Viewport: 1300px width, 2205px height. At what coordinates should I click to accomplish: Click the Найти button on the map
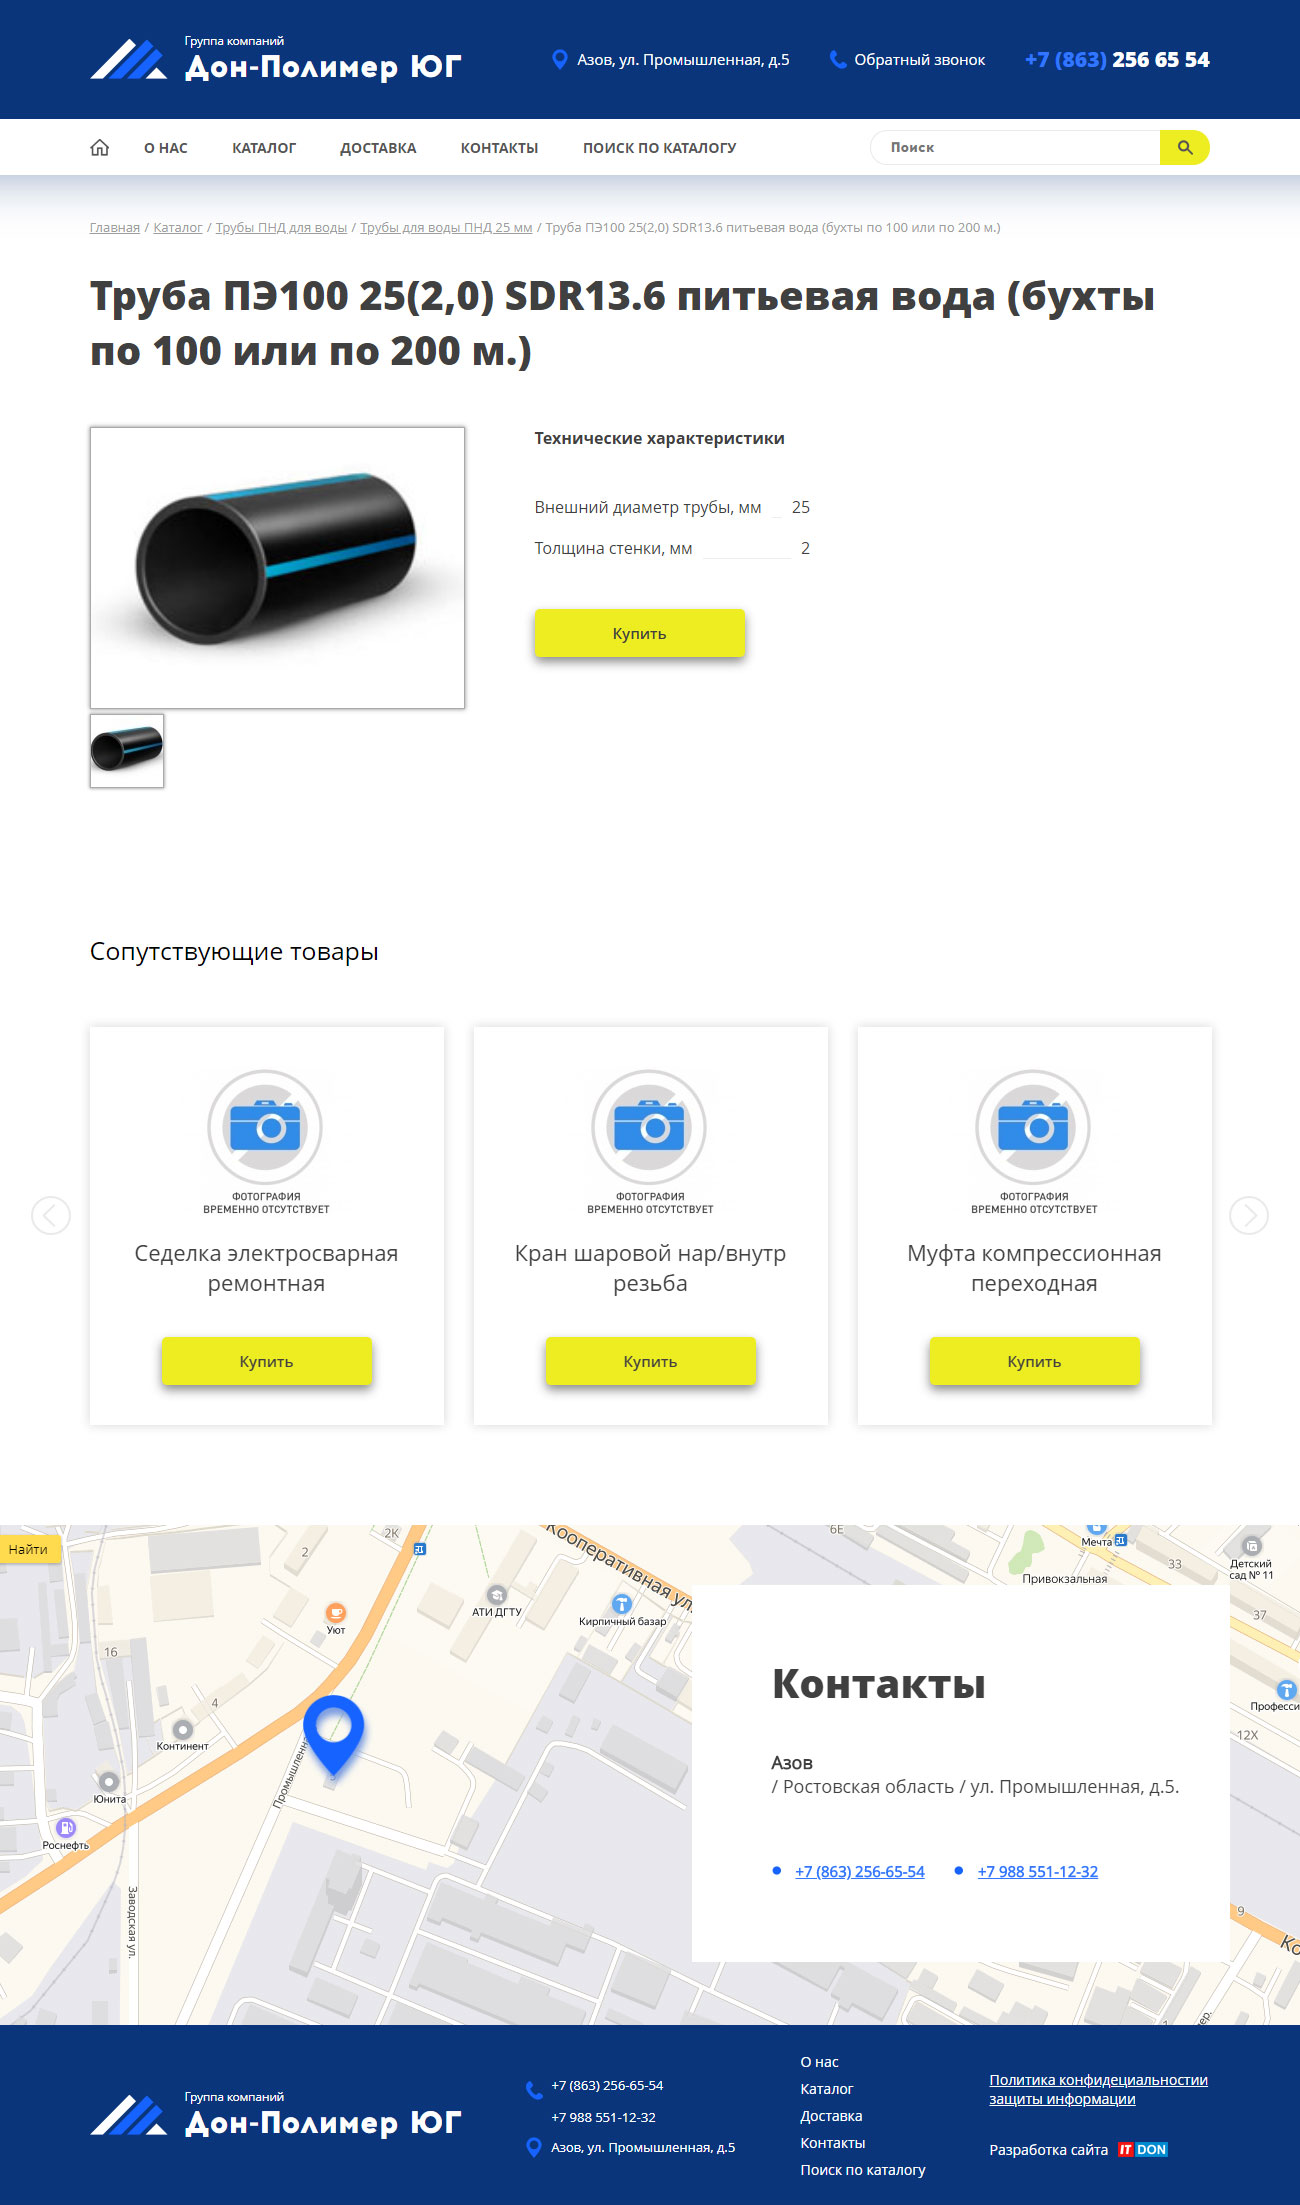(29, 1549)
